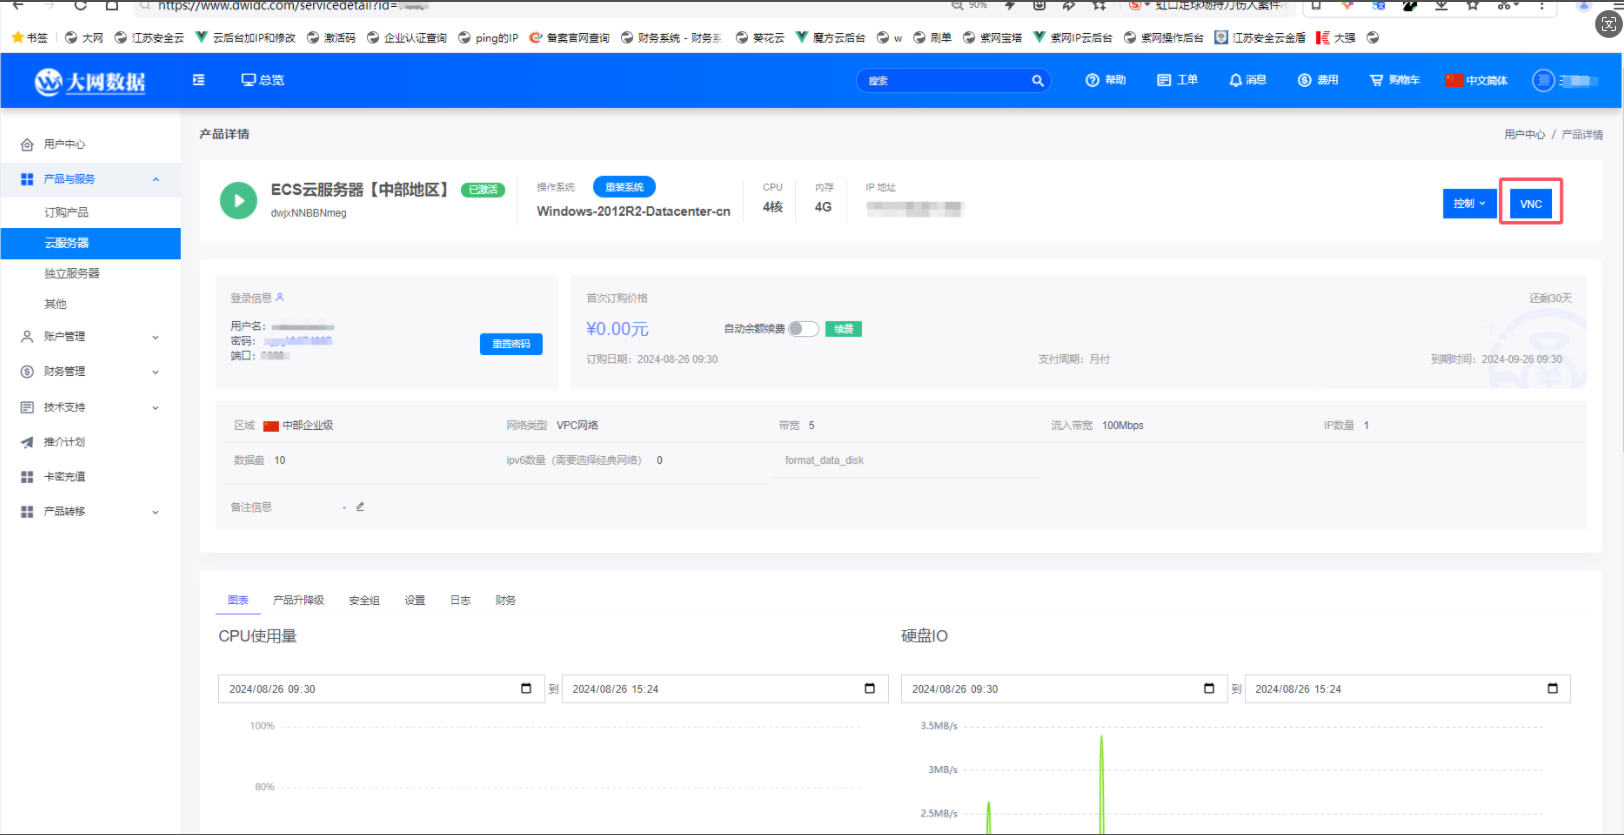1624x835 pixels.
Task: Click the 用户中心 breadcrumb link
Action: [x=1525, y=135]
